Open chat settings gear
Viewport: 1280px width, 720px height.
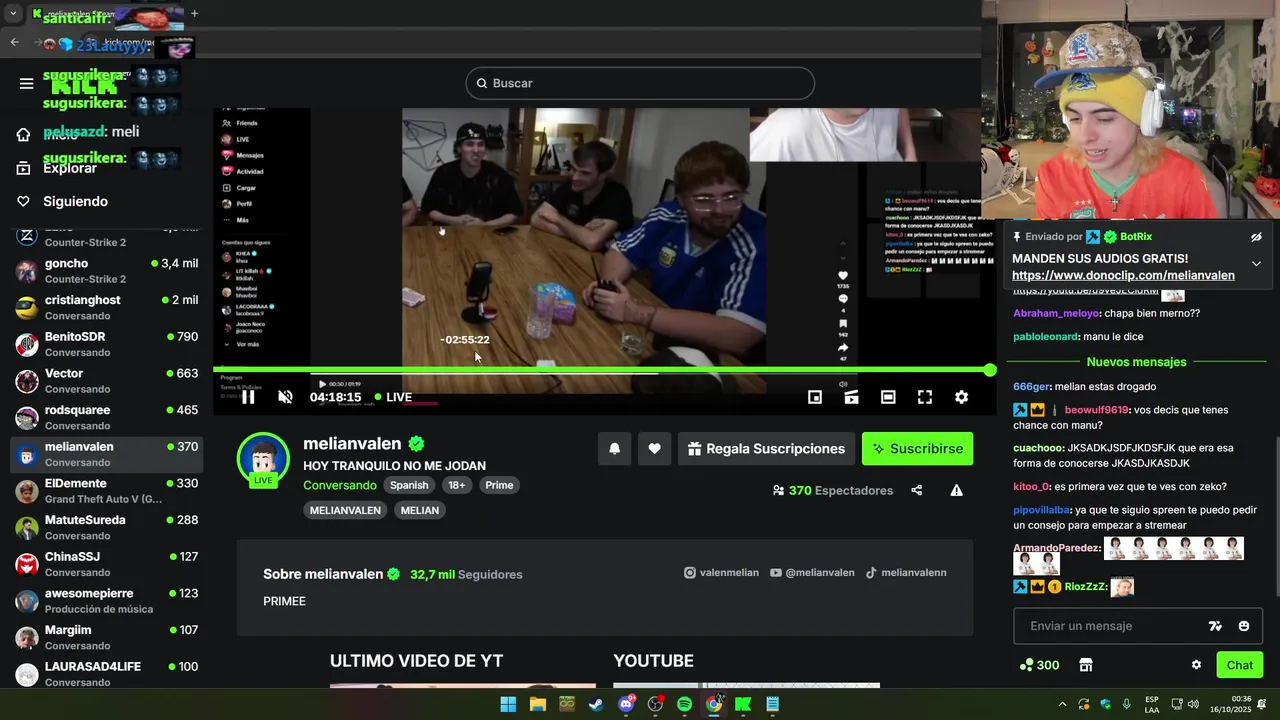coord(1196,665)
